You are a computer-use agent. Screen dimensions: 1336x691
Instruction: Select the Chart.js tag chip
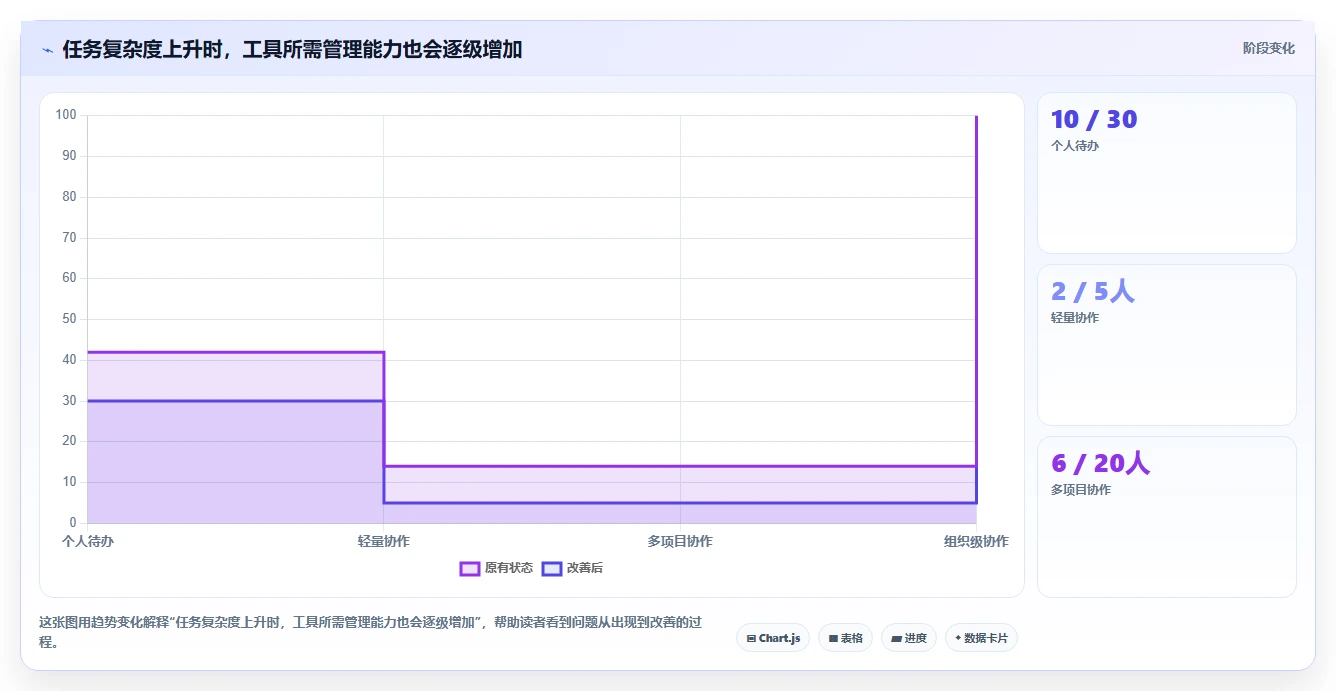pos(773,638)
